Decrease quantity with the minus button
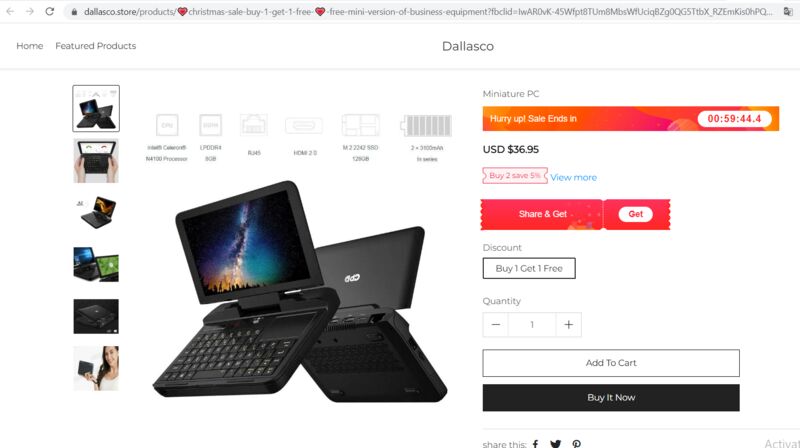 click(495, 325)
